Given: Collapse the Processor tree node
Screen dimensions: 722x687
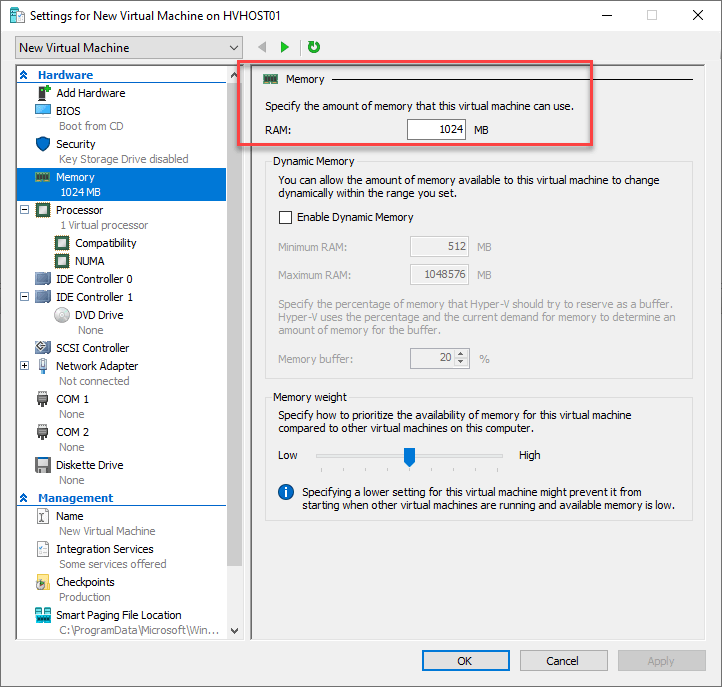Looking at the screenshot, I should pos(25,210).
